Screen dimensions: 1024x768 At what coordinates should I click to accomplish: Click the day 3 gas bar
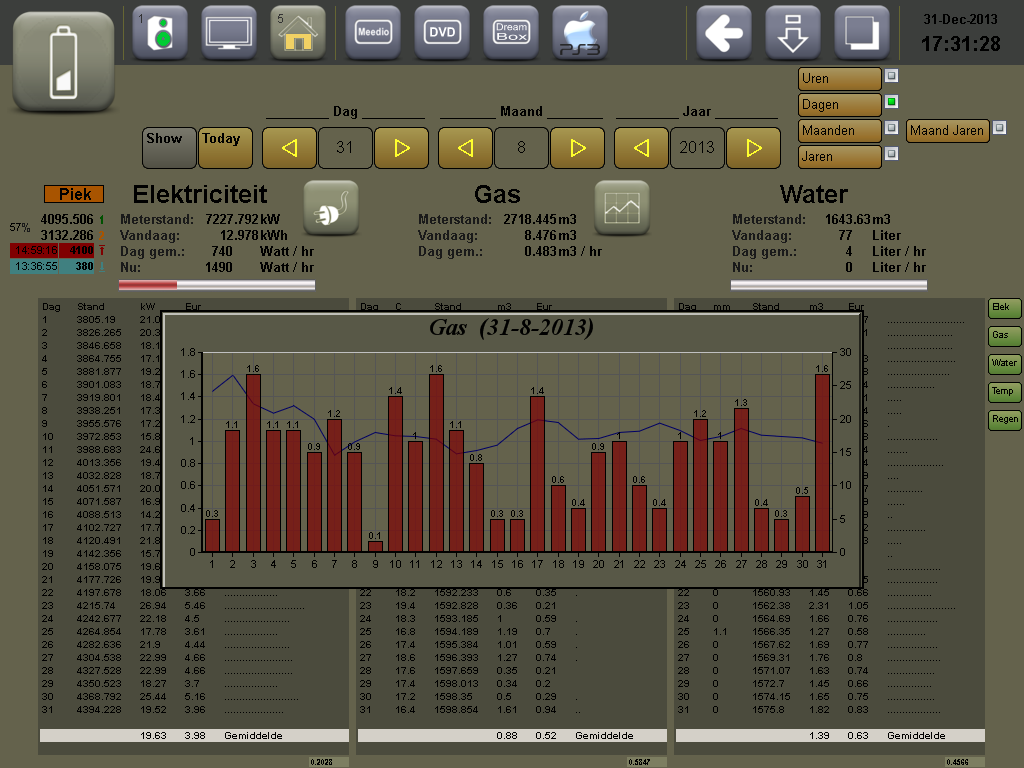[x=253, y=463]
